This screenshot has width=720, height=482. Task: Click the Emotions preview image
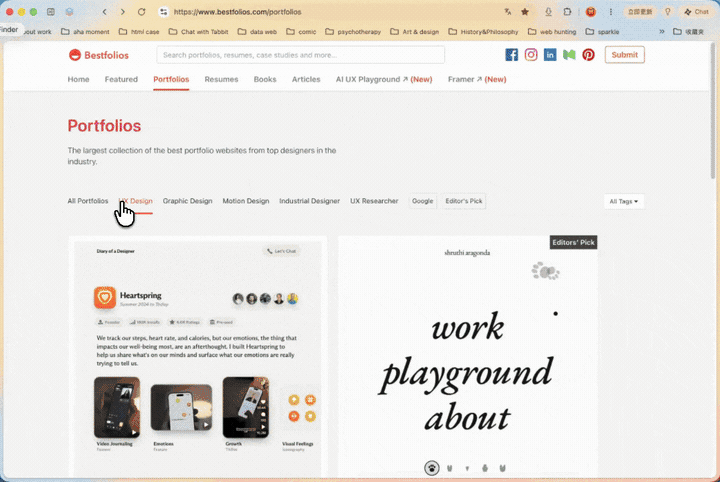pyautogui.click(x=181, y=408)
